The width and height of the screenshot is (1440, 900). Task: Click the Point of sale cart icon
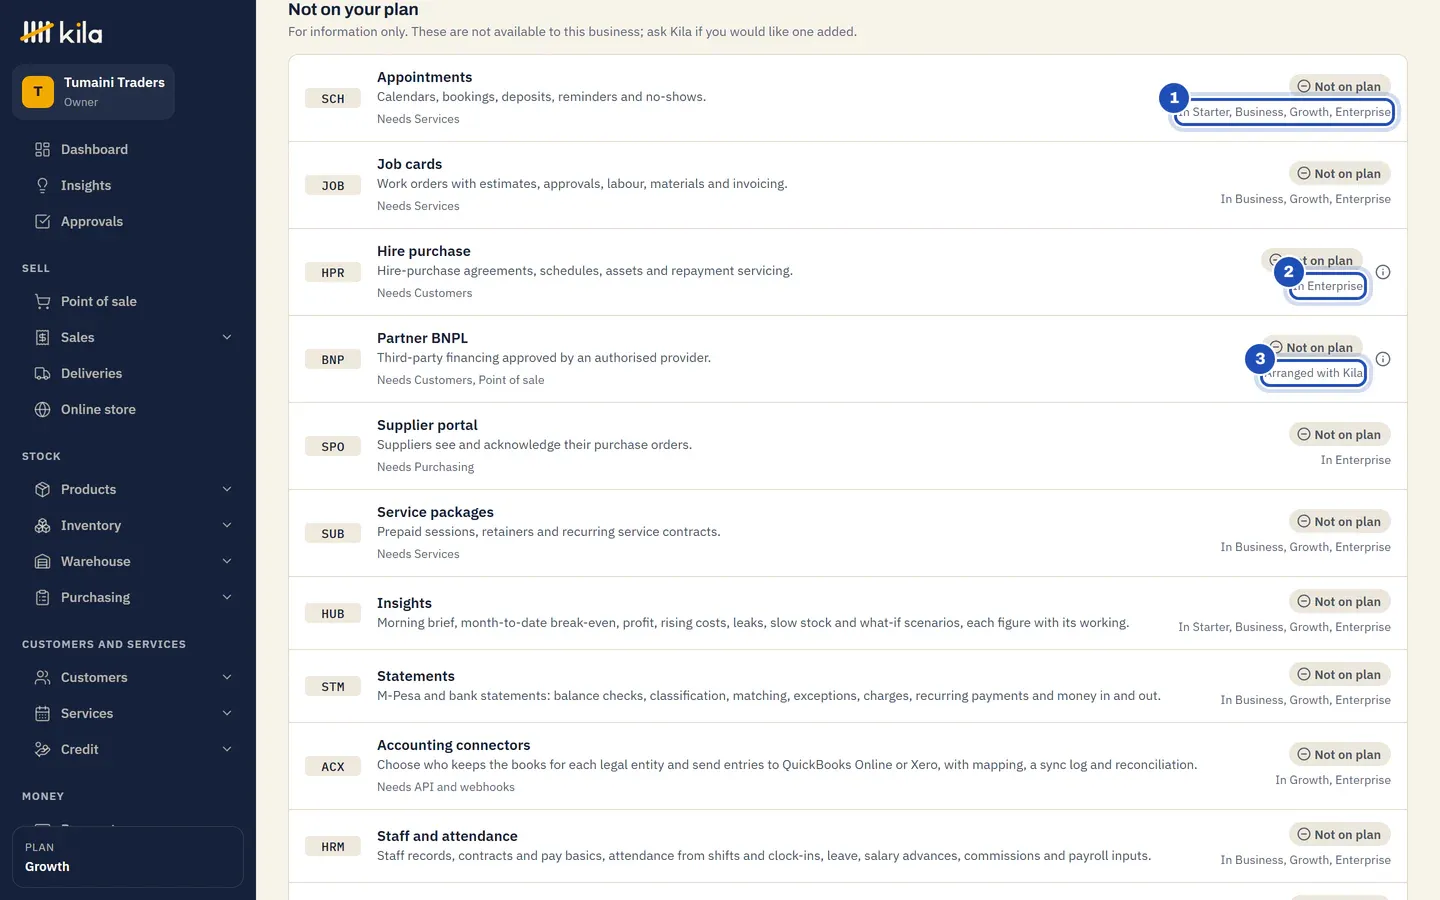42,302
